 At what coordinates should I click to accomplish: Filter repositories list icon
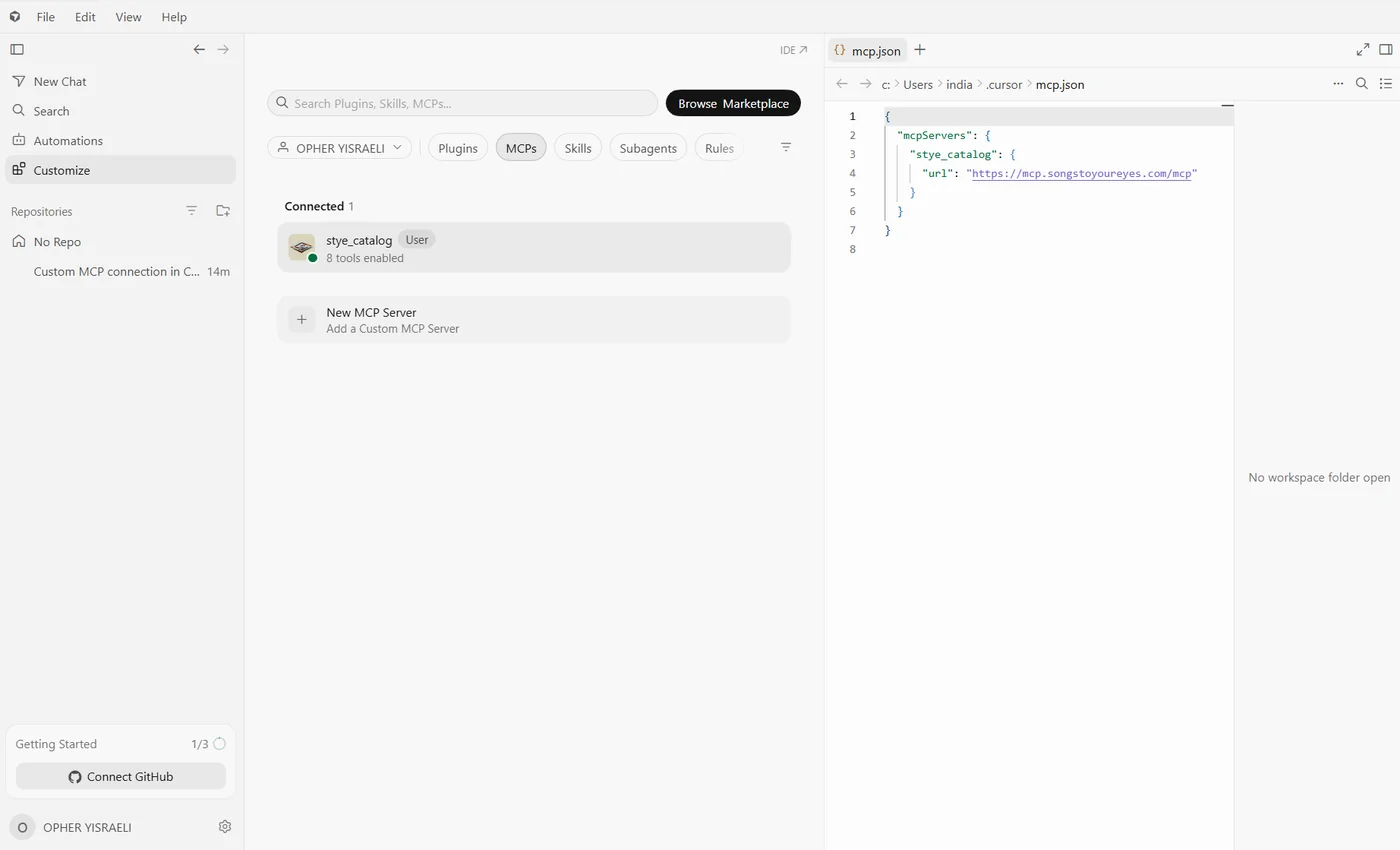(191, 211)
